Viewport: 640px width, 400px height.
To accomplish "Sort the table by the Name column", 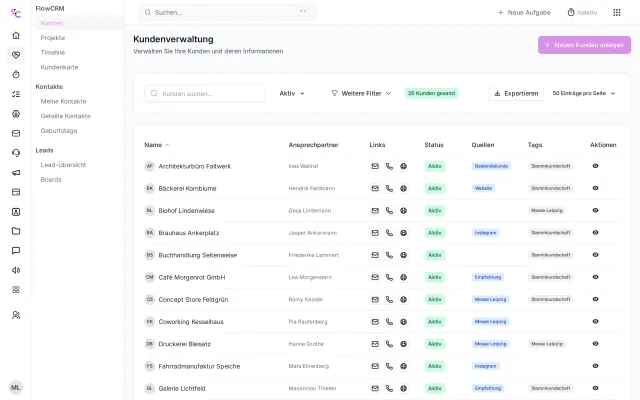I will pos(156,145).
